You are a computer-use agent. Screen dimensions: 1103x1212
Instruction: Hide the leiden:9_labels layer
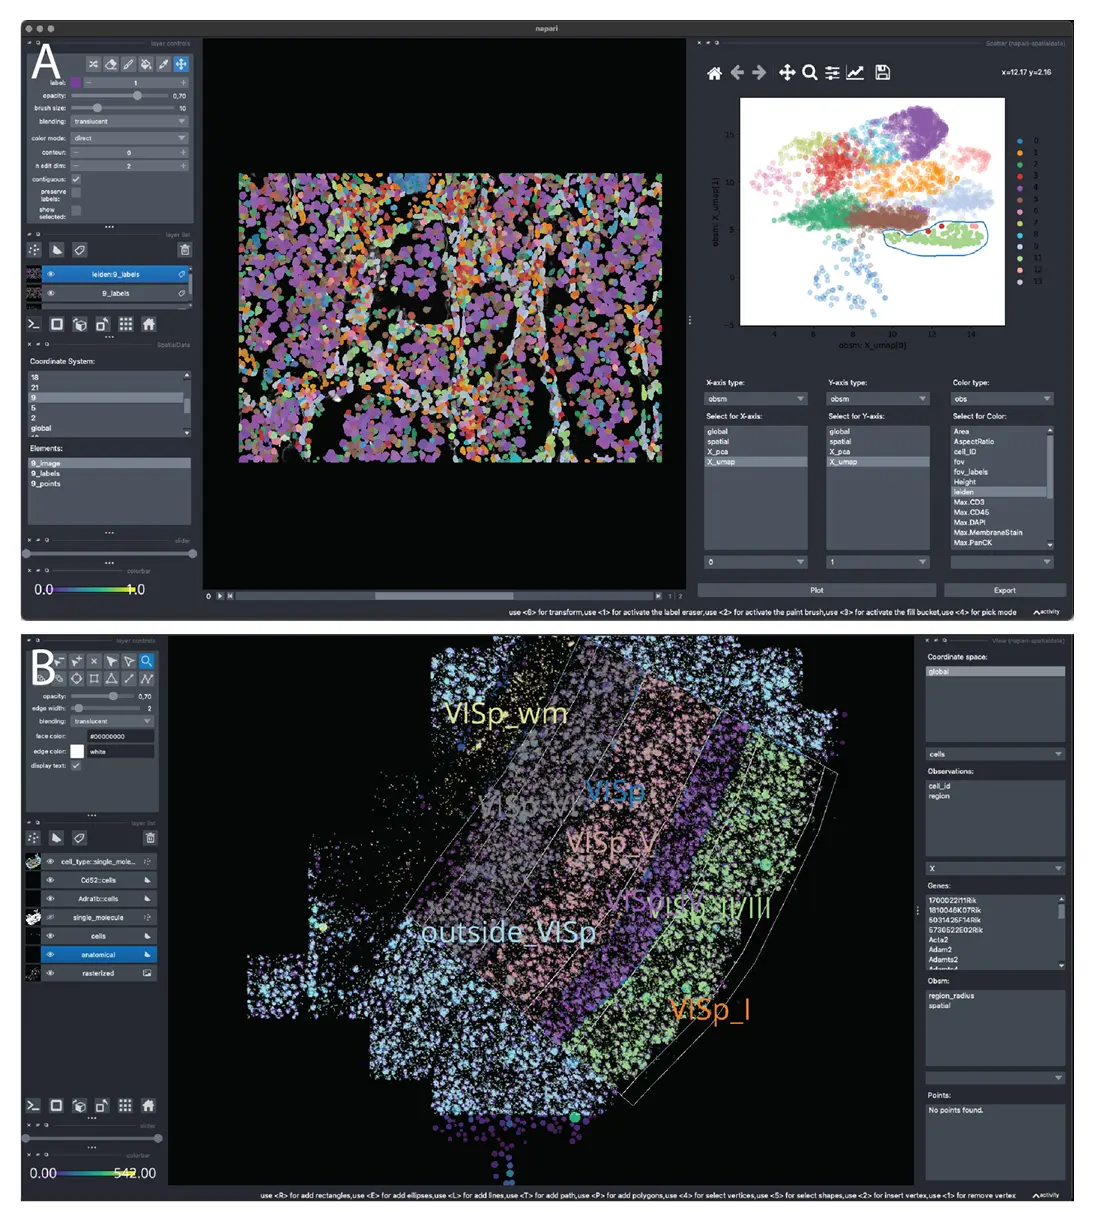(50, 274)
